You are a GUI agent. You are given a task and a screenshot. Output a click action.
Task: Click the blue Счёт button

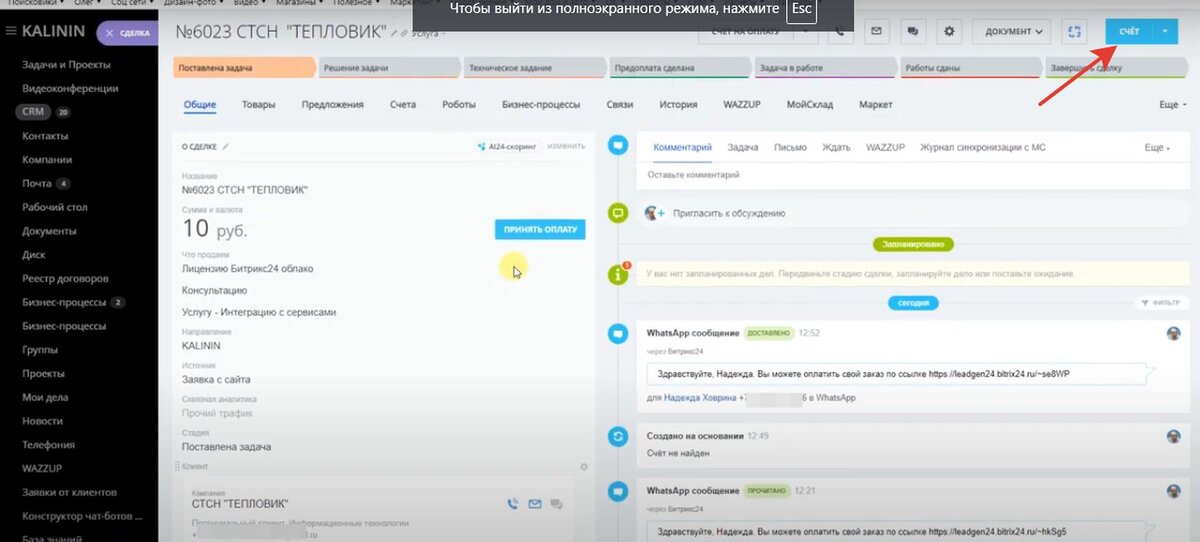[x=1130, y=31]
